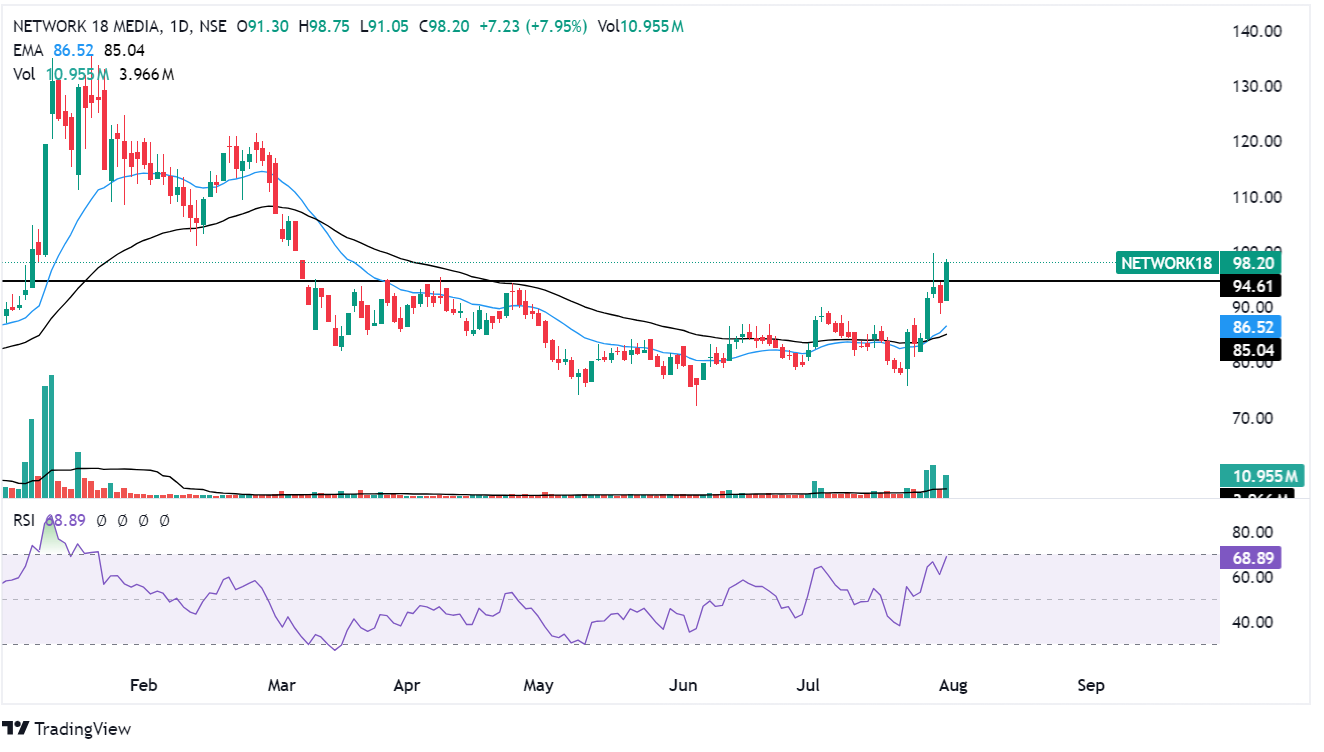The image size is (1324, 752).
Task: Click the NETWORK18 green price tag
Action: pos(1166,264)
